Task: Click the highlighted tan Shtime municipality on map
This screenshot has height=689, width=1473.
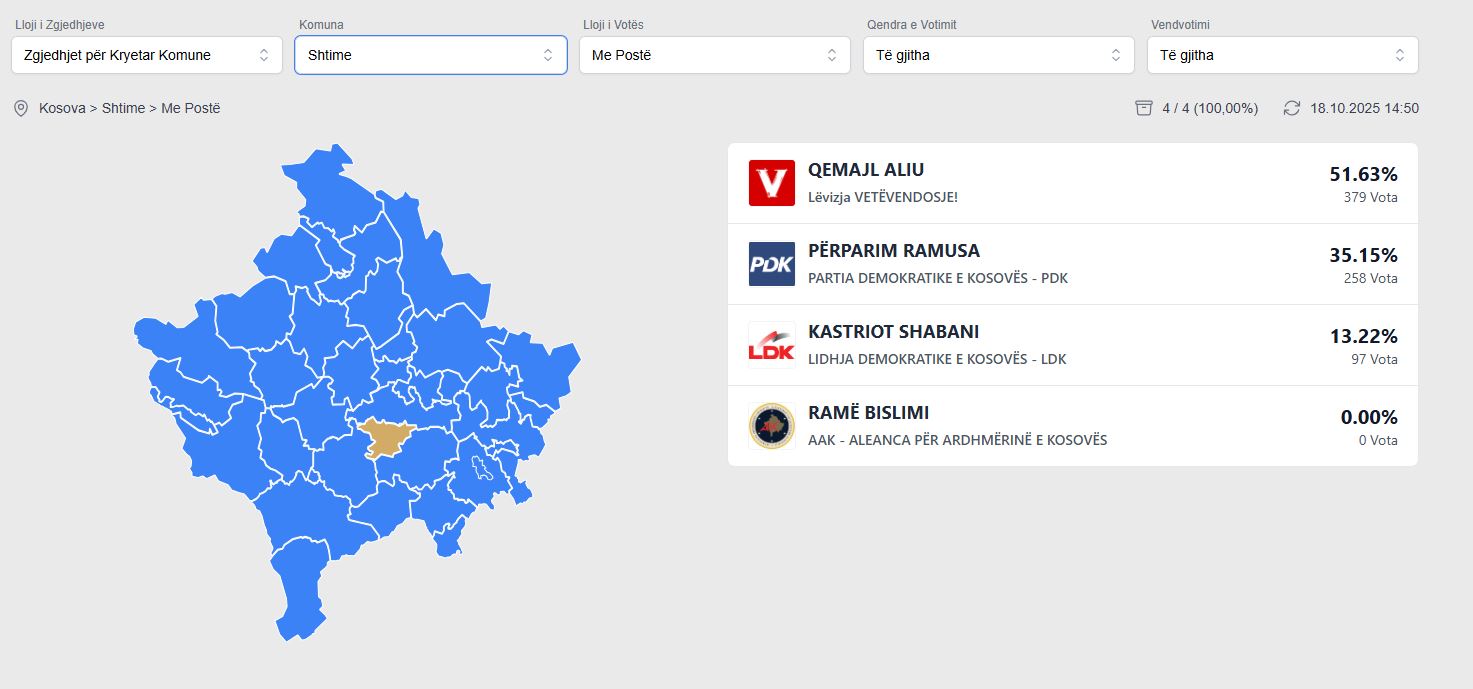Action: point(384,437)
